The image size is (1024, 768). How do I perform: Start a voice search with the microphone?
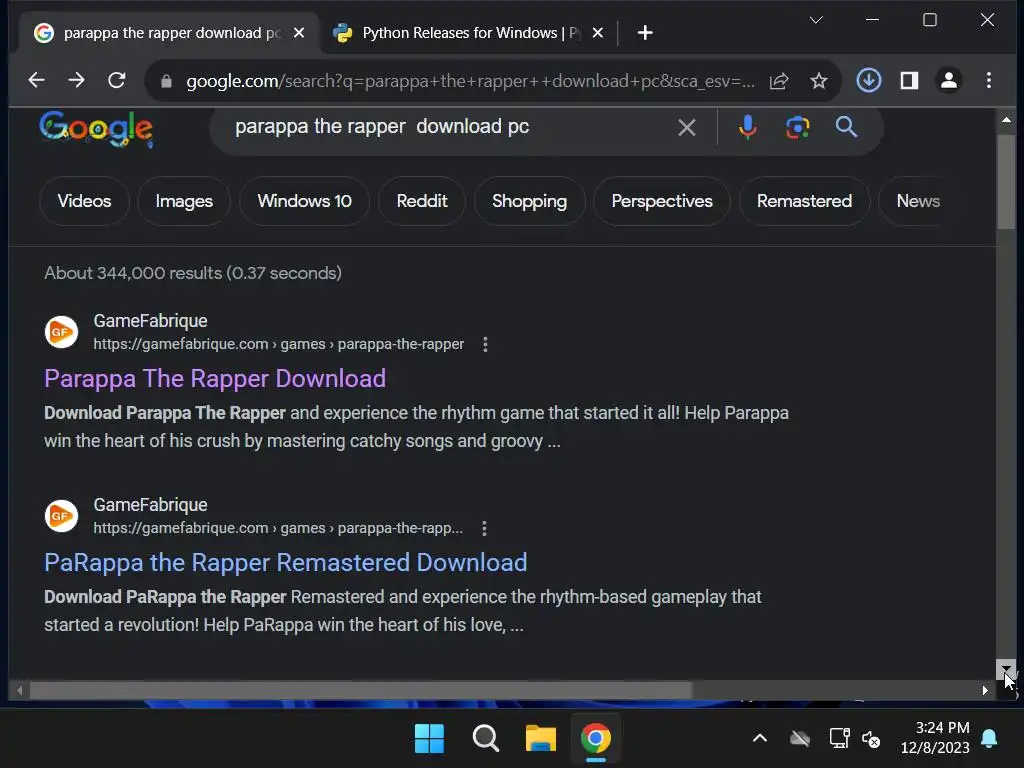748,127
